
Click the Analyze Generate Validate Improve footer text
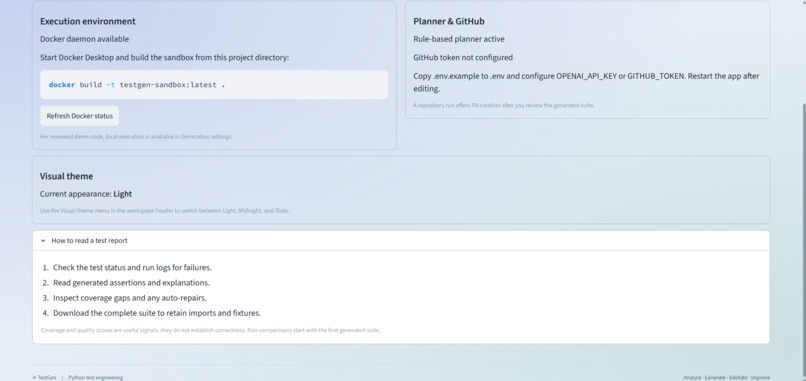click(726, 377)
